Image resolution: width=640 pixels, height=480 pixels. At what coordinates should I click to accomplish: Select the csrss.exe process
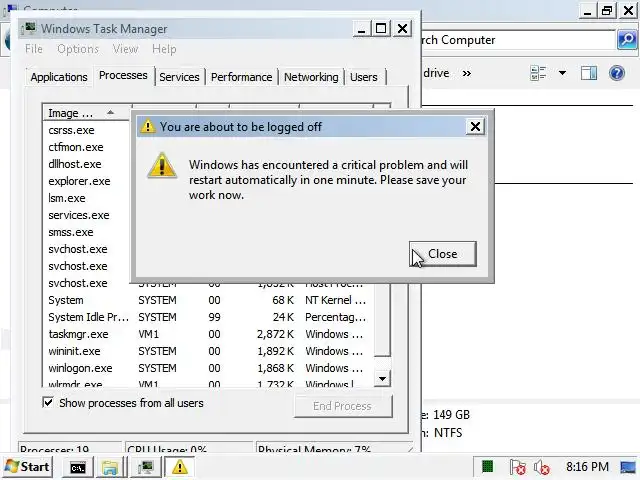click(x=71, y=130)
